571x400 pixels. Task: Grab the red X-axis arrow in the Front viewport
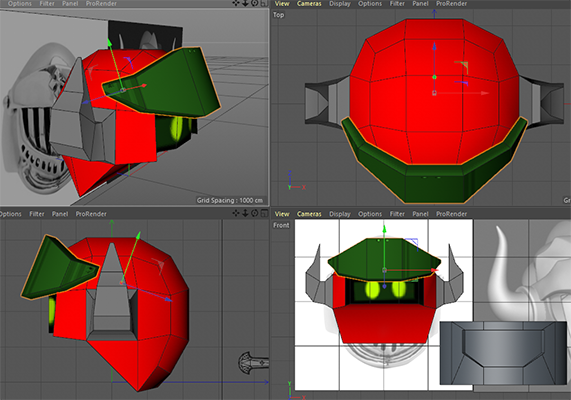tap(434, 270)
